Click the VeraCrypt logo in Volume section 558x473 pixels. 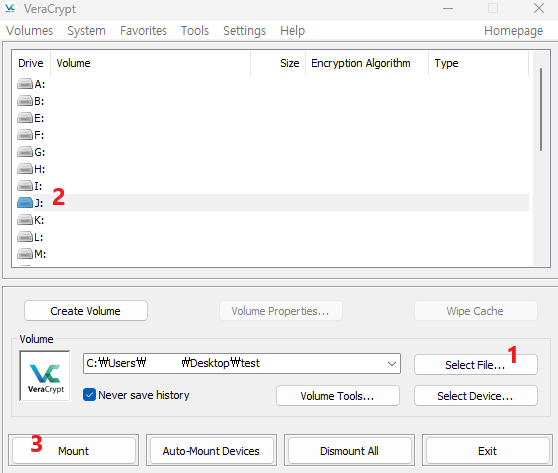coord(45,376)
